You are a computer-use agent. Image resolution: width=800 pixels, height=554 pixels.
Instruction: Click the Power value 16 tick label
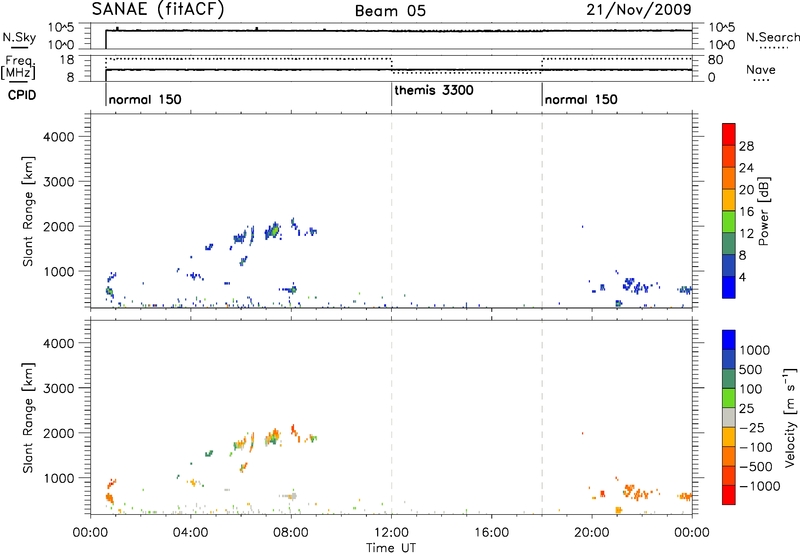coord(746,212)
